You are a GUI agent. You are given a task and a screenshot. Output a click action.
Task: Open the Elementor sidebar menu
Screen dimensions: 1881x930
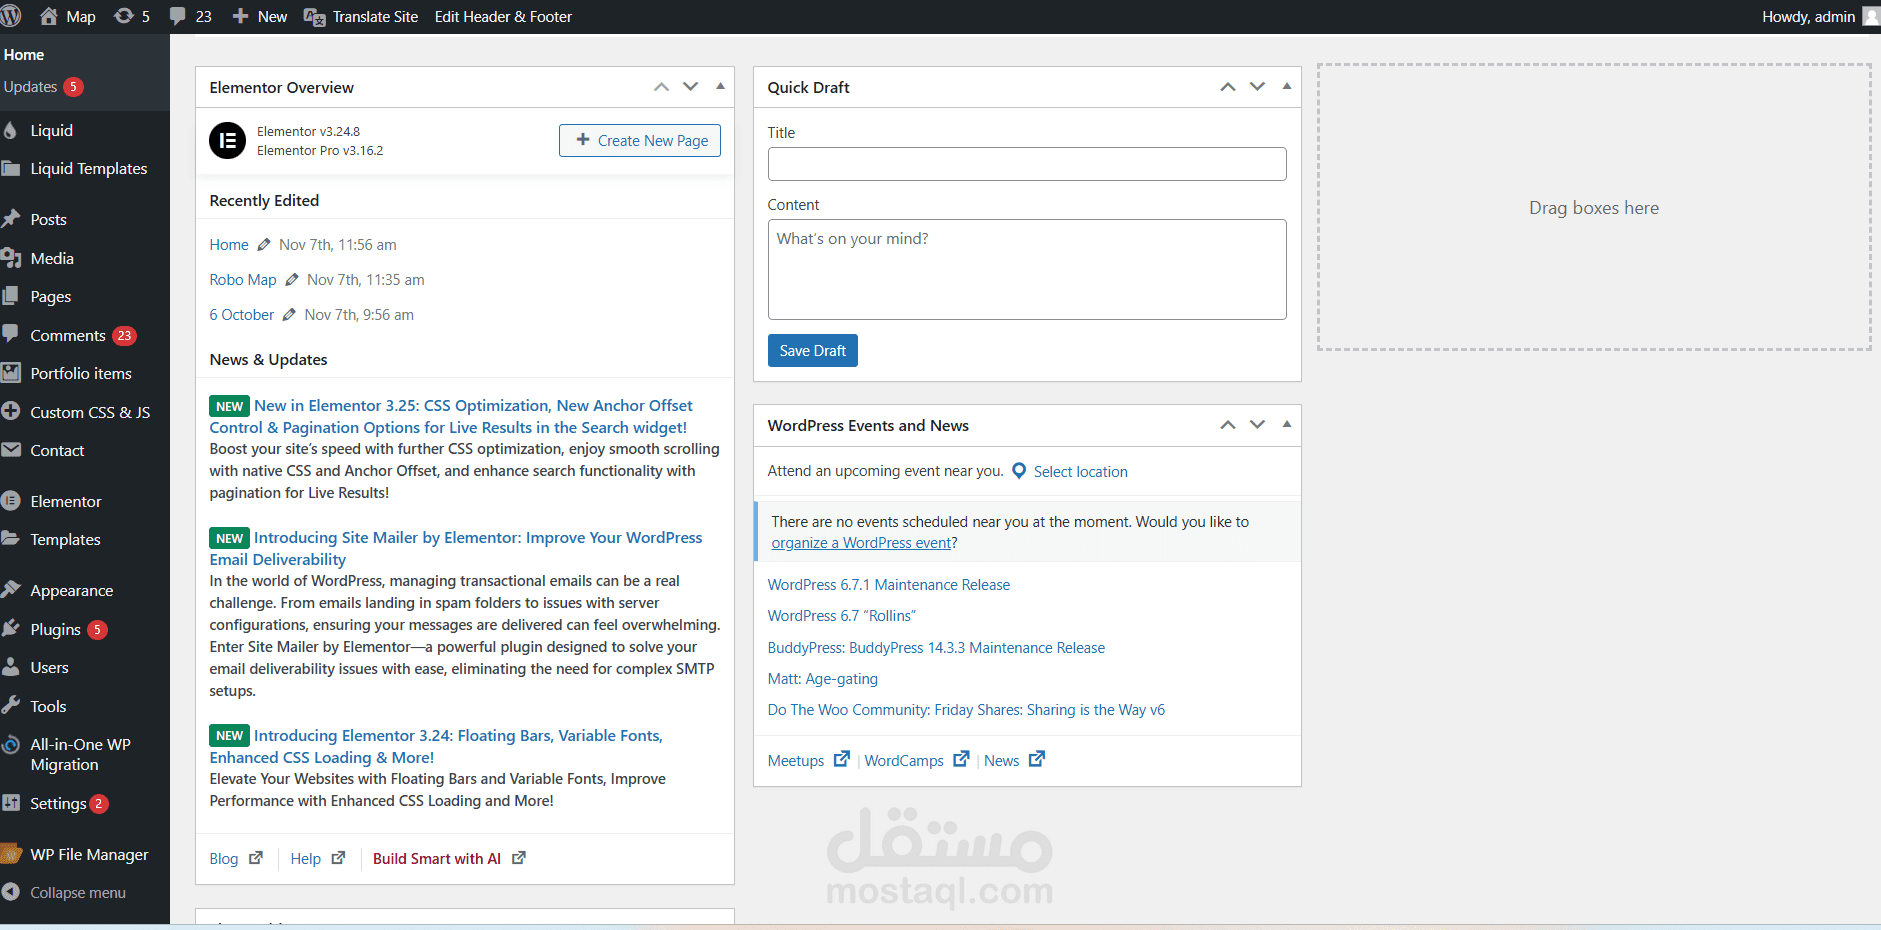[x=65, y=501]
